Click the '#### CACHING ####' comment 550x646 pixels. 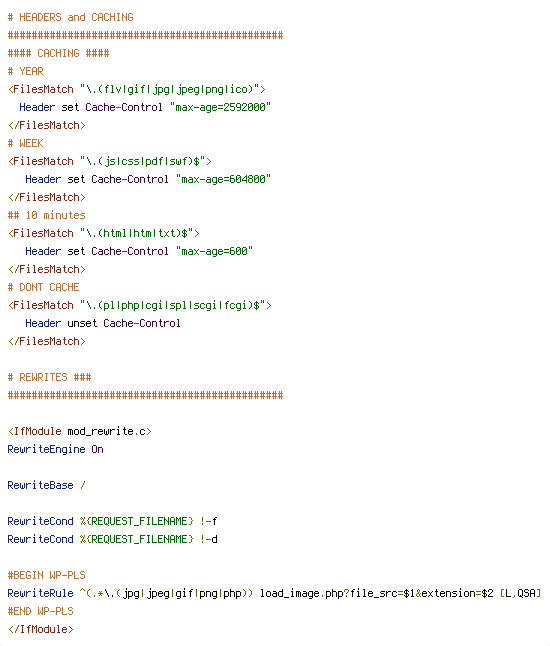(x=59, y=53)
